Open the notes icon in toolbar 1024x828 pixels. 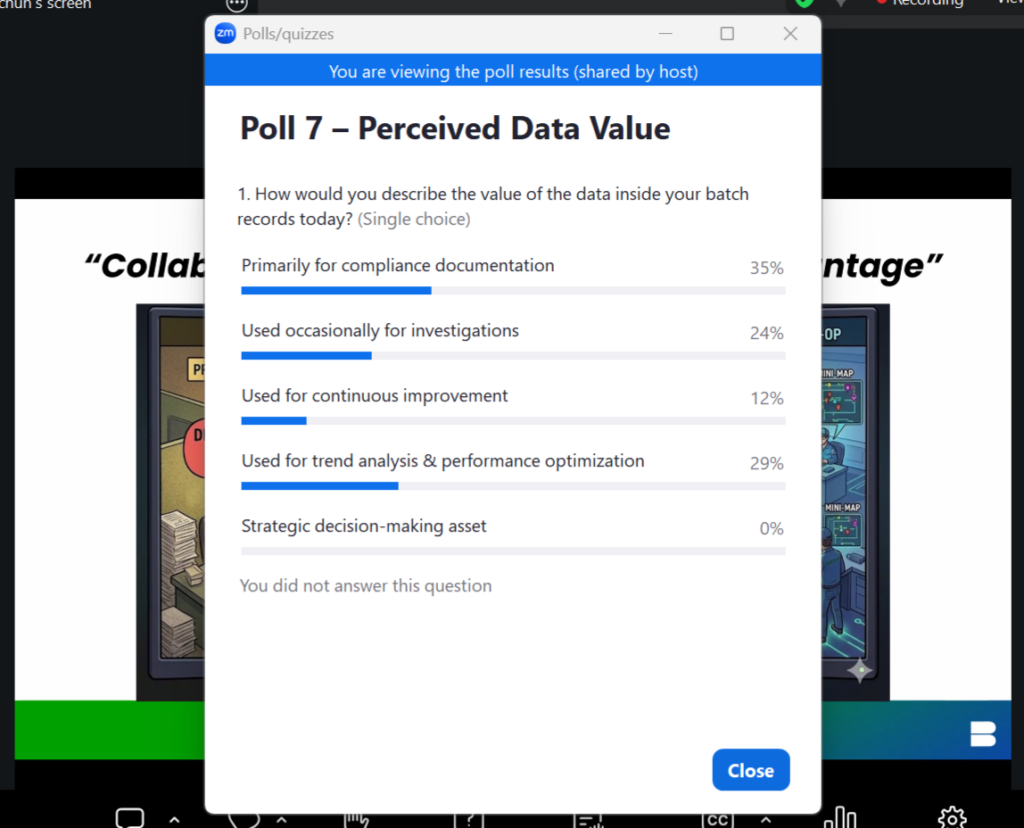(x=589, y=821)
